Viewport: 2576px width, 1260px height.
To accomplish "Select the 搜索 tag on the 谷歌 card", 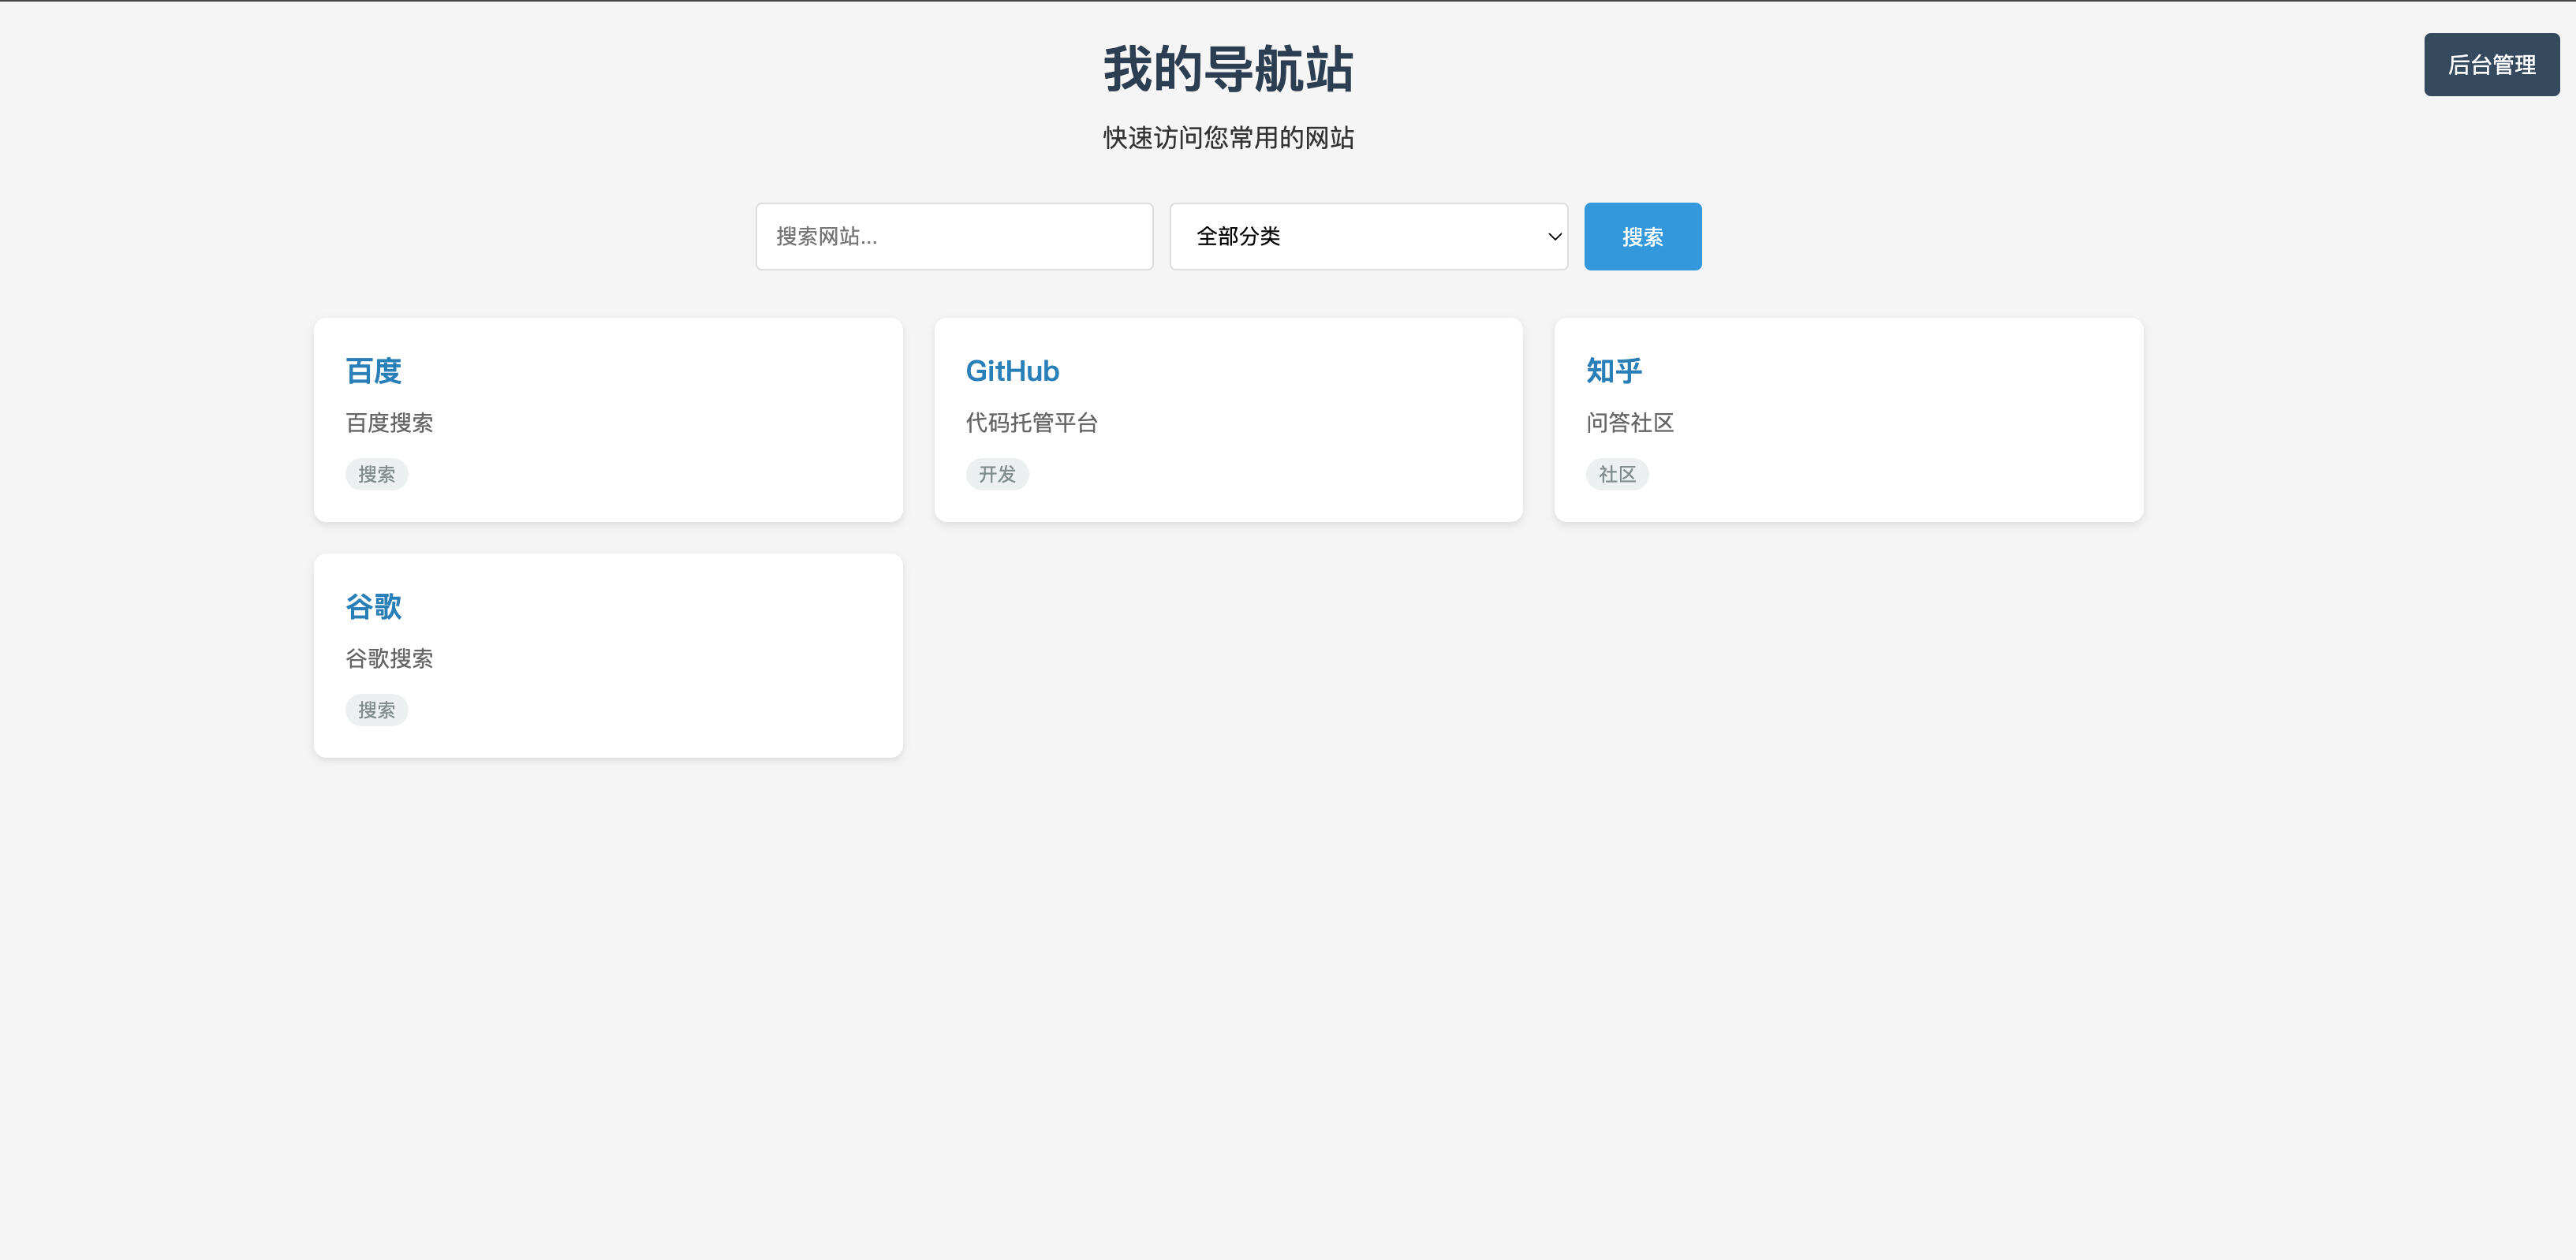I will [376, 710].
